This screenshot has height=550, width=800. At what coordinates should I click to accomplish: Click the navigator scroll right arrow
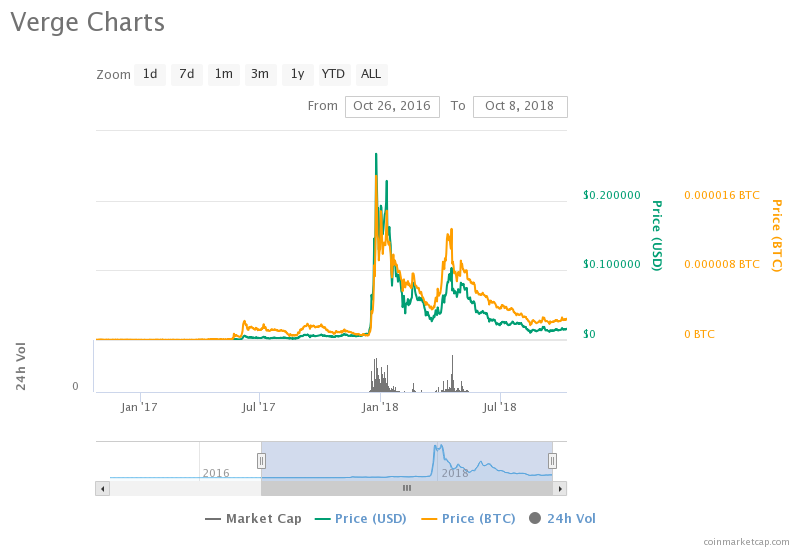click(560, 489)
